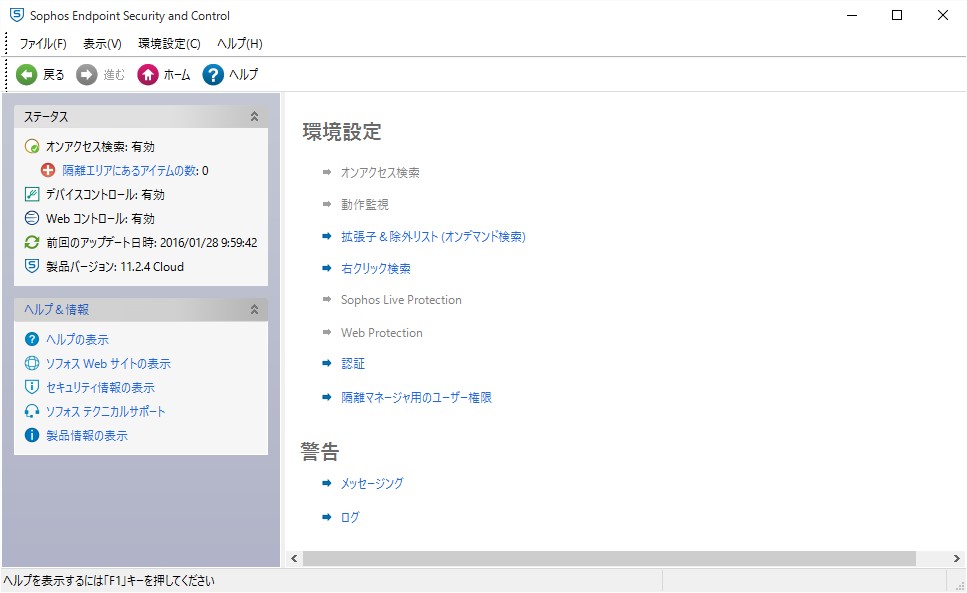Collapse the ヘルプ＆情報 panel

pyautogui.click(x=254, y=309)
